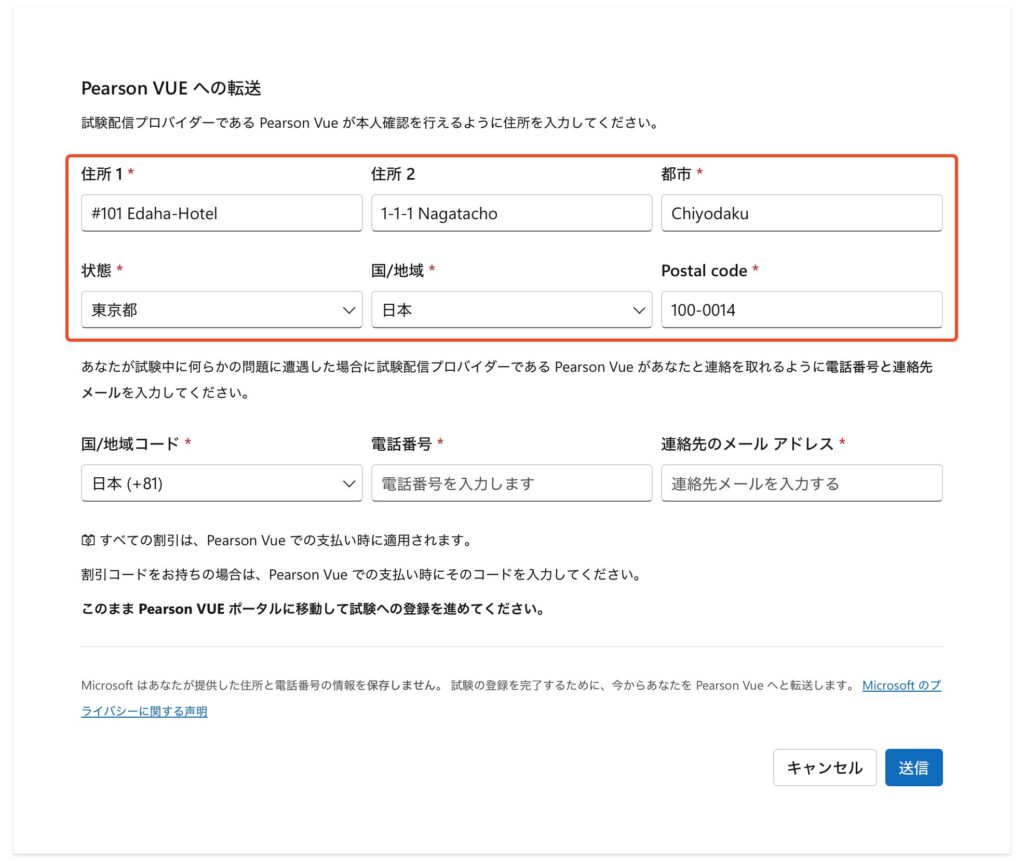The height and width of the screenshot is (861, 1024).
Task: Click the 都市 label
Action: (676, 174)
